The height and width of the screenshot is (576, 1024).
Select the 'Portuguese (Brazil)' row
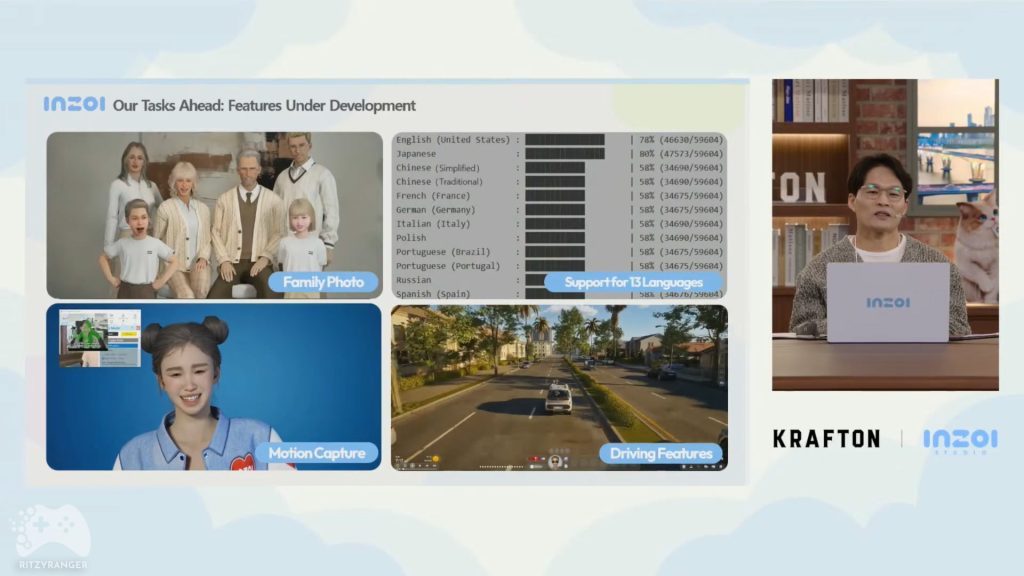559,251
